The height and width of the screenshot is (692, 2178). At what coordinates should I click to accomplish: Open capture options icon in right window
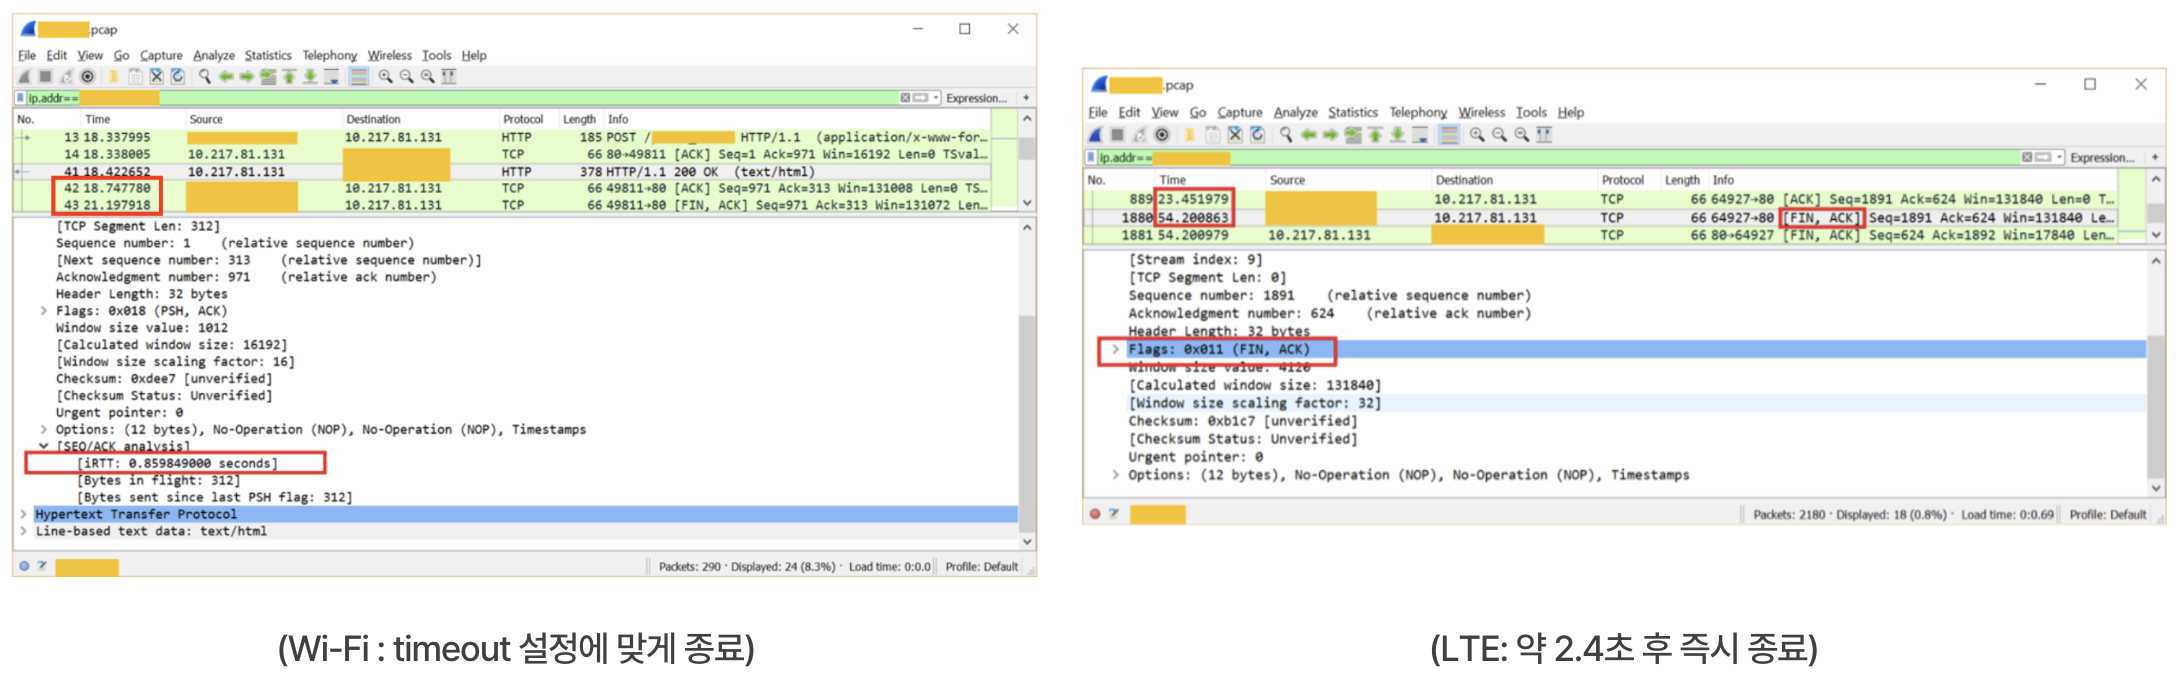[x=1162, y=134]
